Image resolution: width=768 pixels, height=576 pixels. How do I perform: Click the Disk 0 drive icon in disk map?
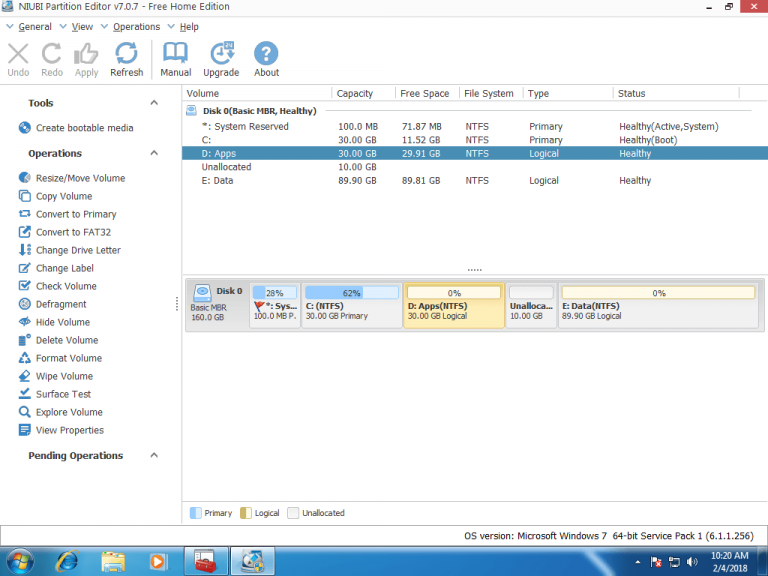(202, 293)
